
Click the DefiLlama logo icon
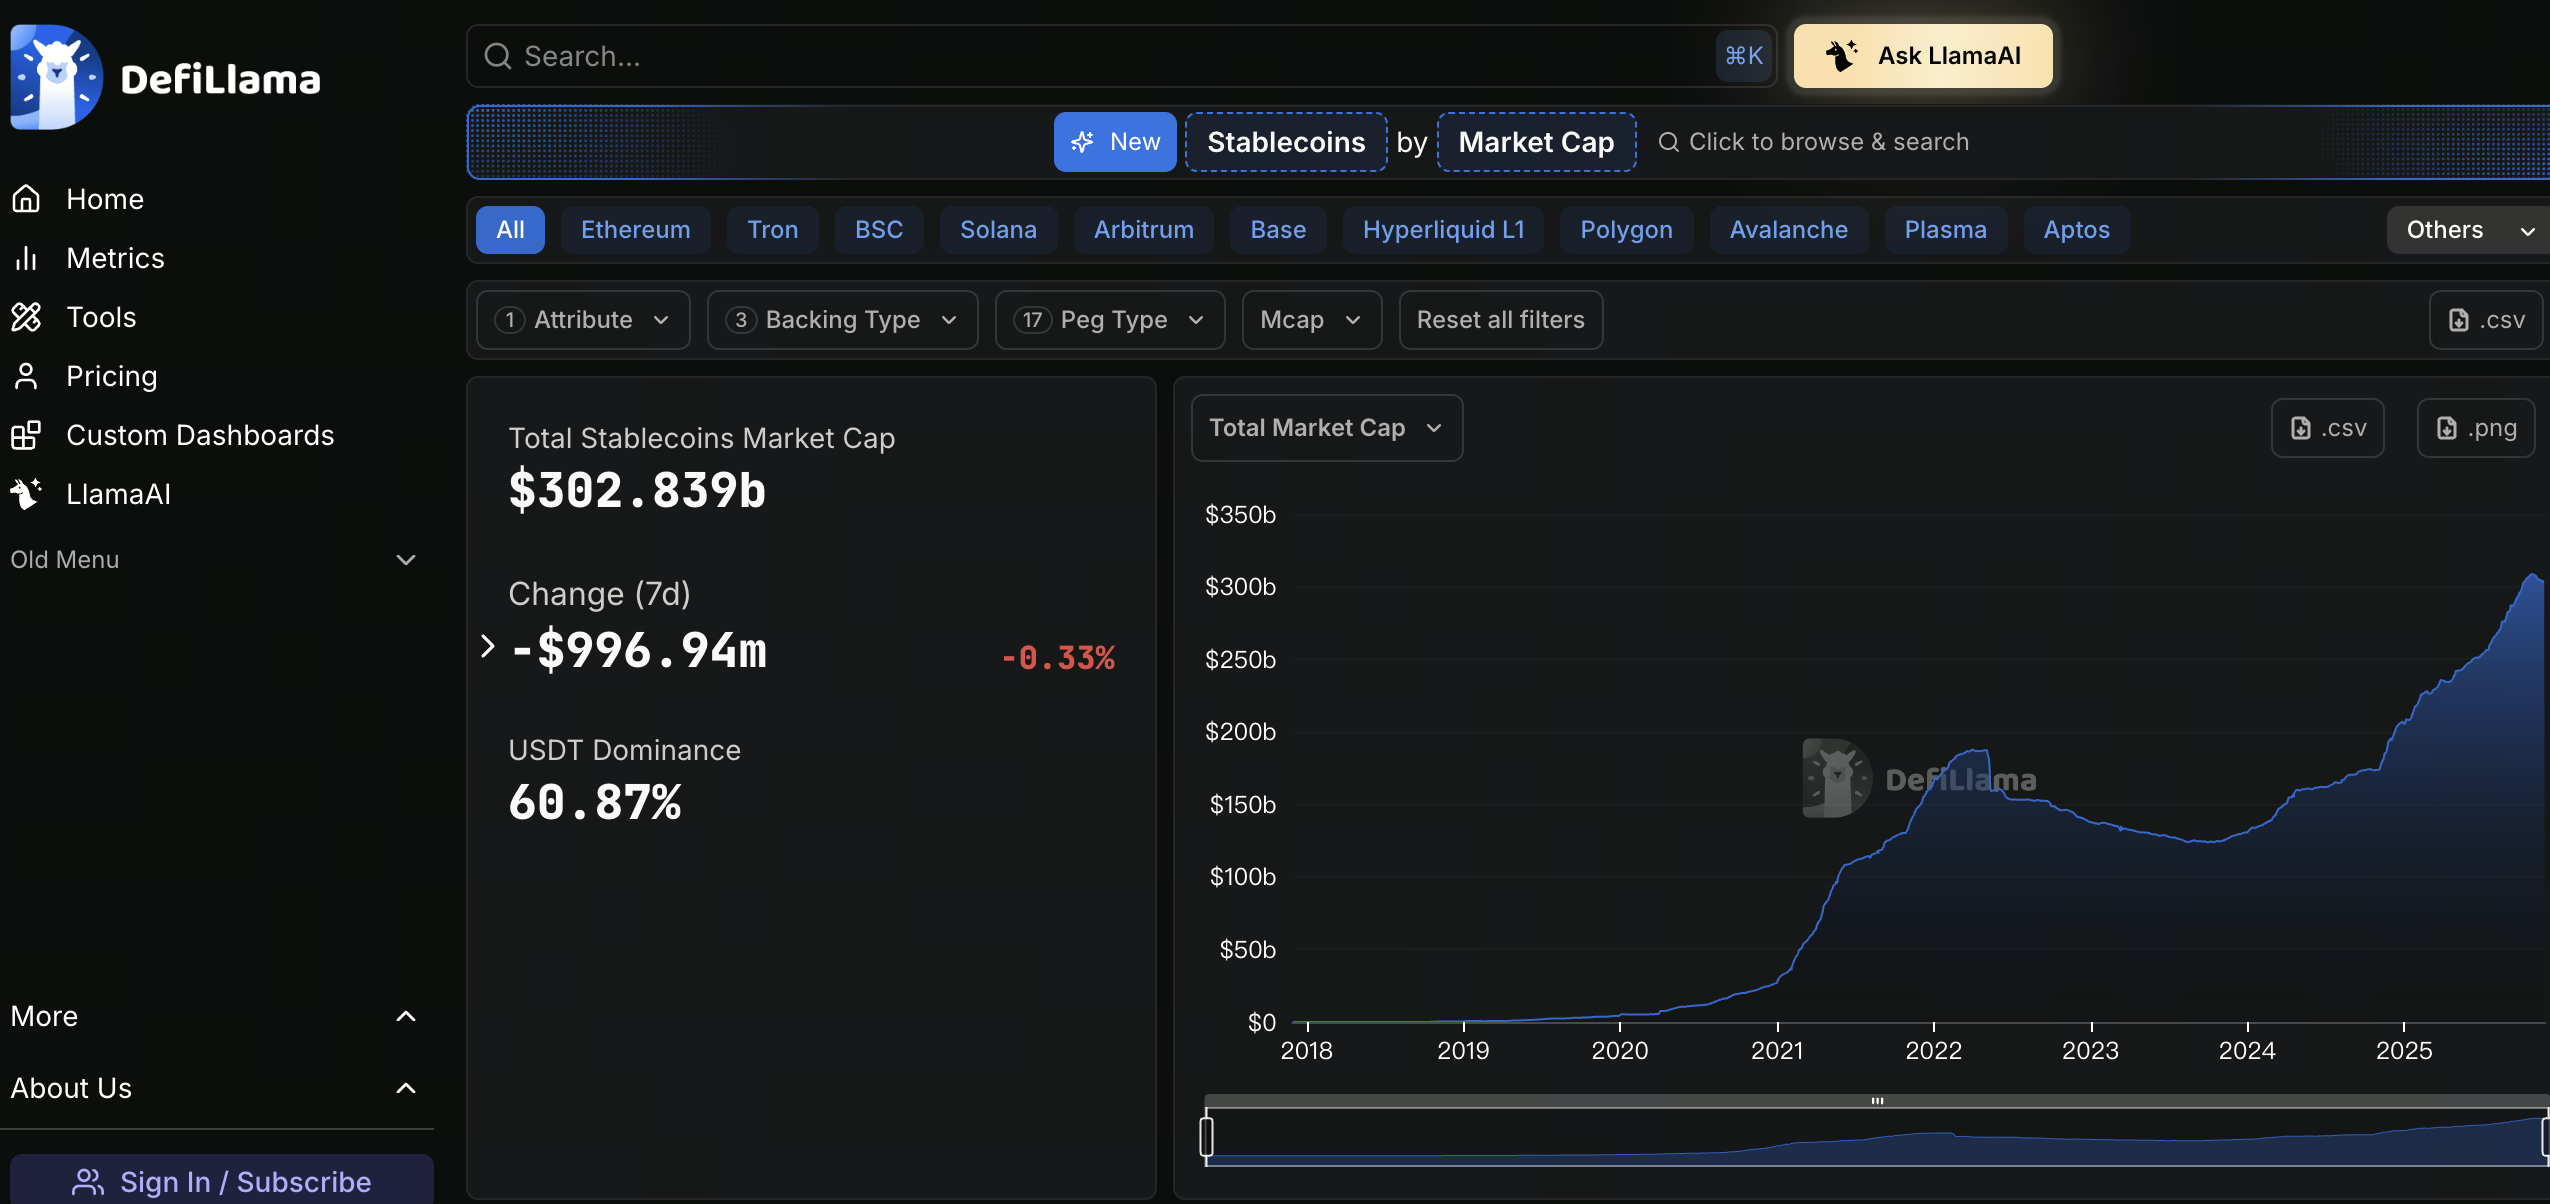click(56, 77)
